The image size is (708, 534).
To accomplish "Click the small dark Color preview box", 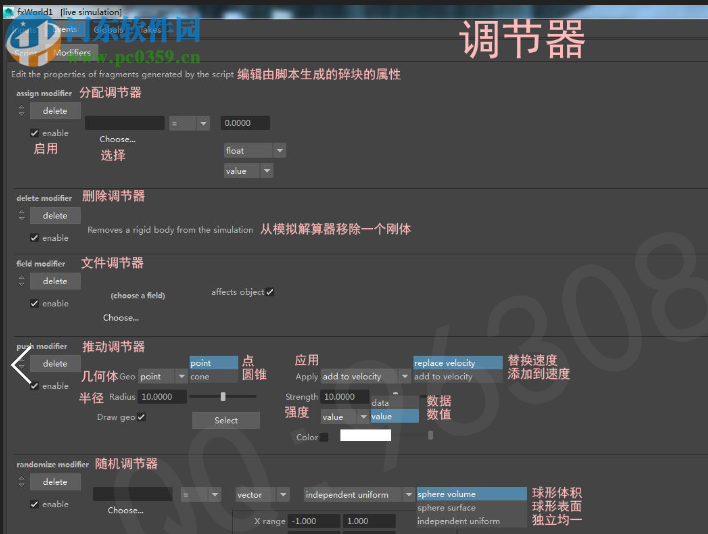I will tap(324, 437).
